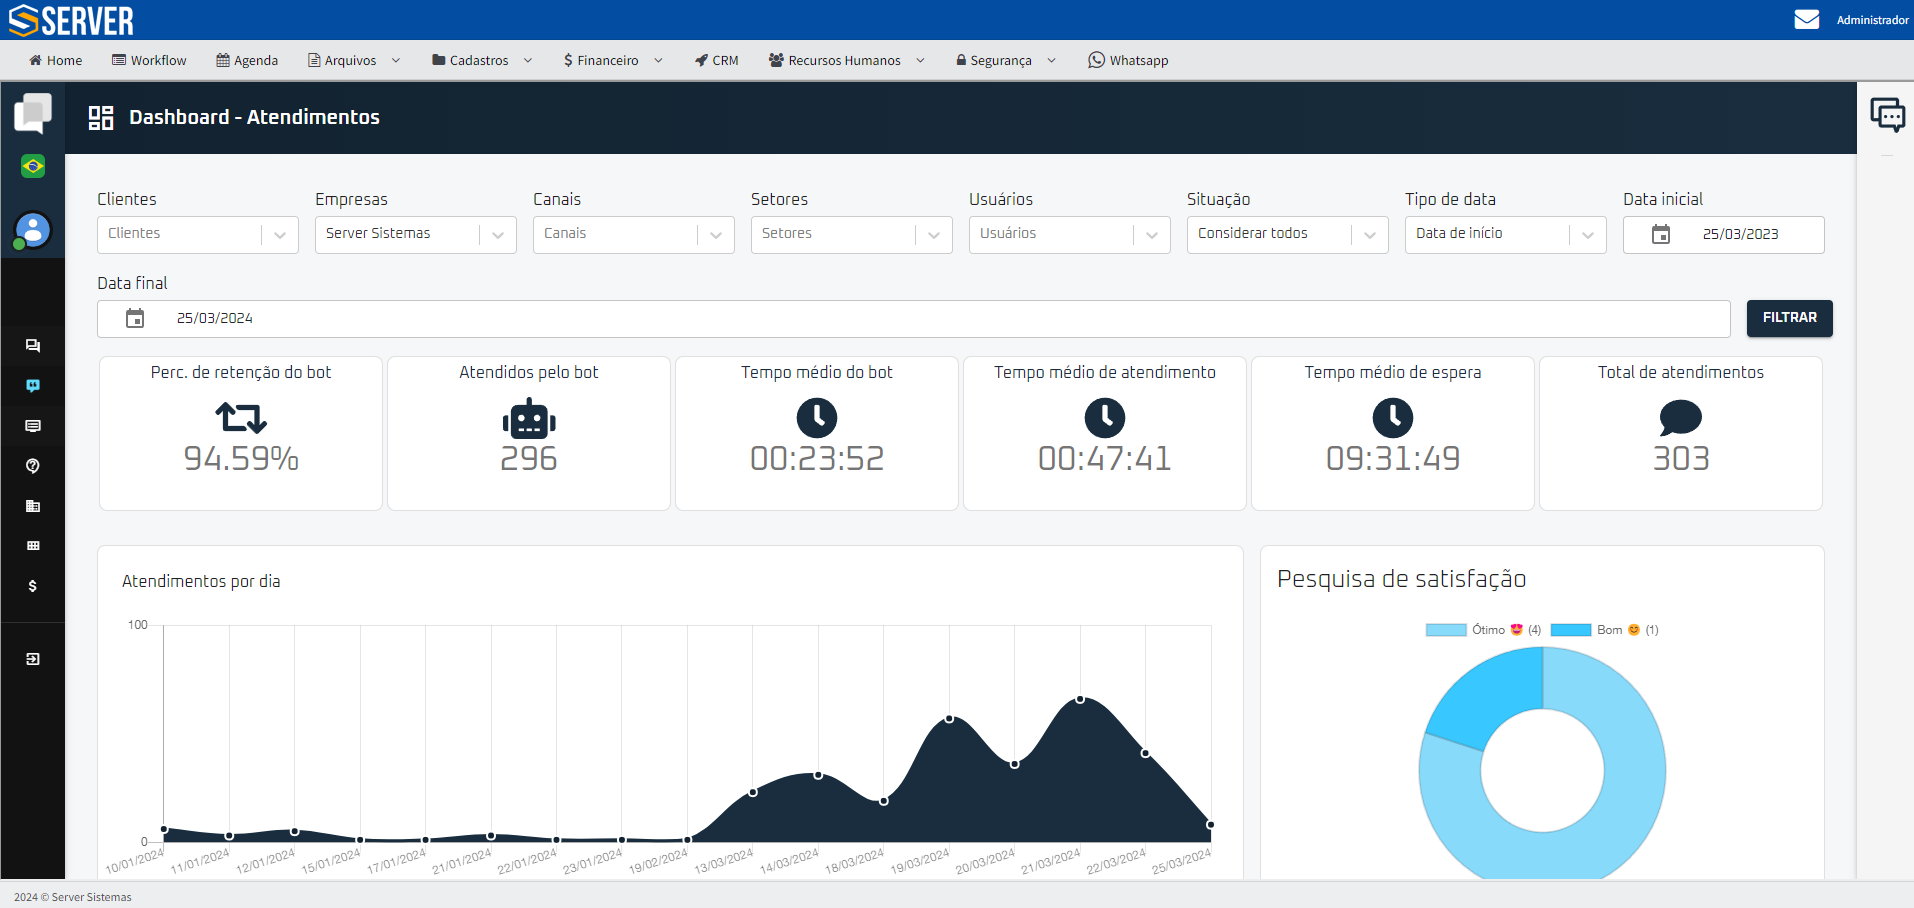This screenshot has width=1914, height=908.
Task: Click the chart point at 14/03/2024
Action: click(818, 775)
